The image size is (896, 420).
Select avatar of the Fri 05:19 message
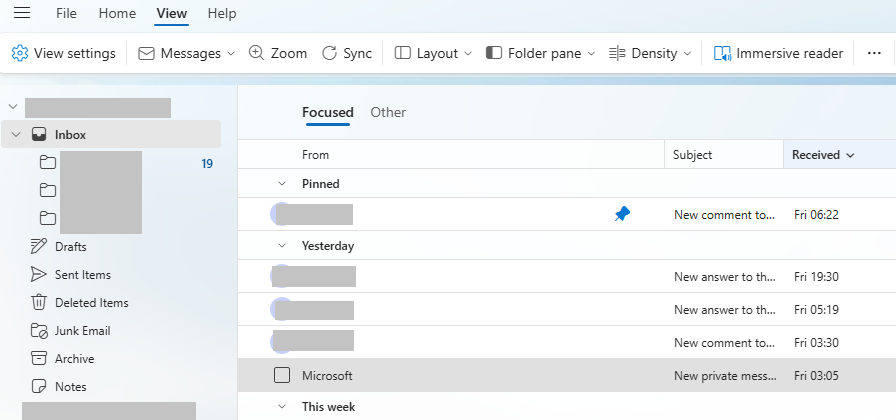280,309
